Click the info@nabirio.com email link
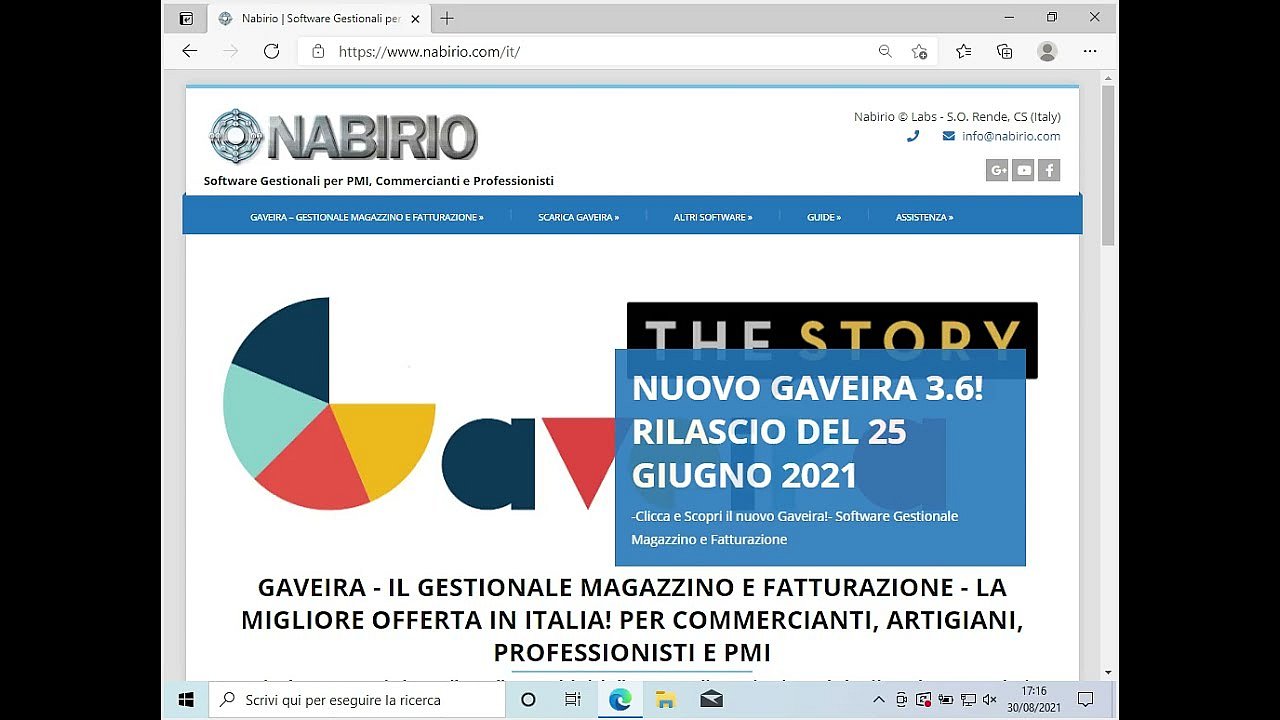The height and width of the screenshot is (720, 1280). pos(1010,136)
